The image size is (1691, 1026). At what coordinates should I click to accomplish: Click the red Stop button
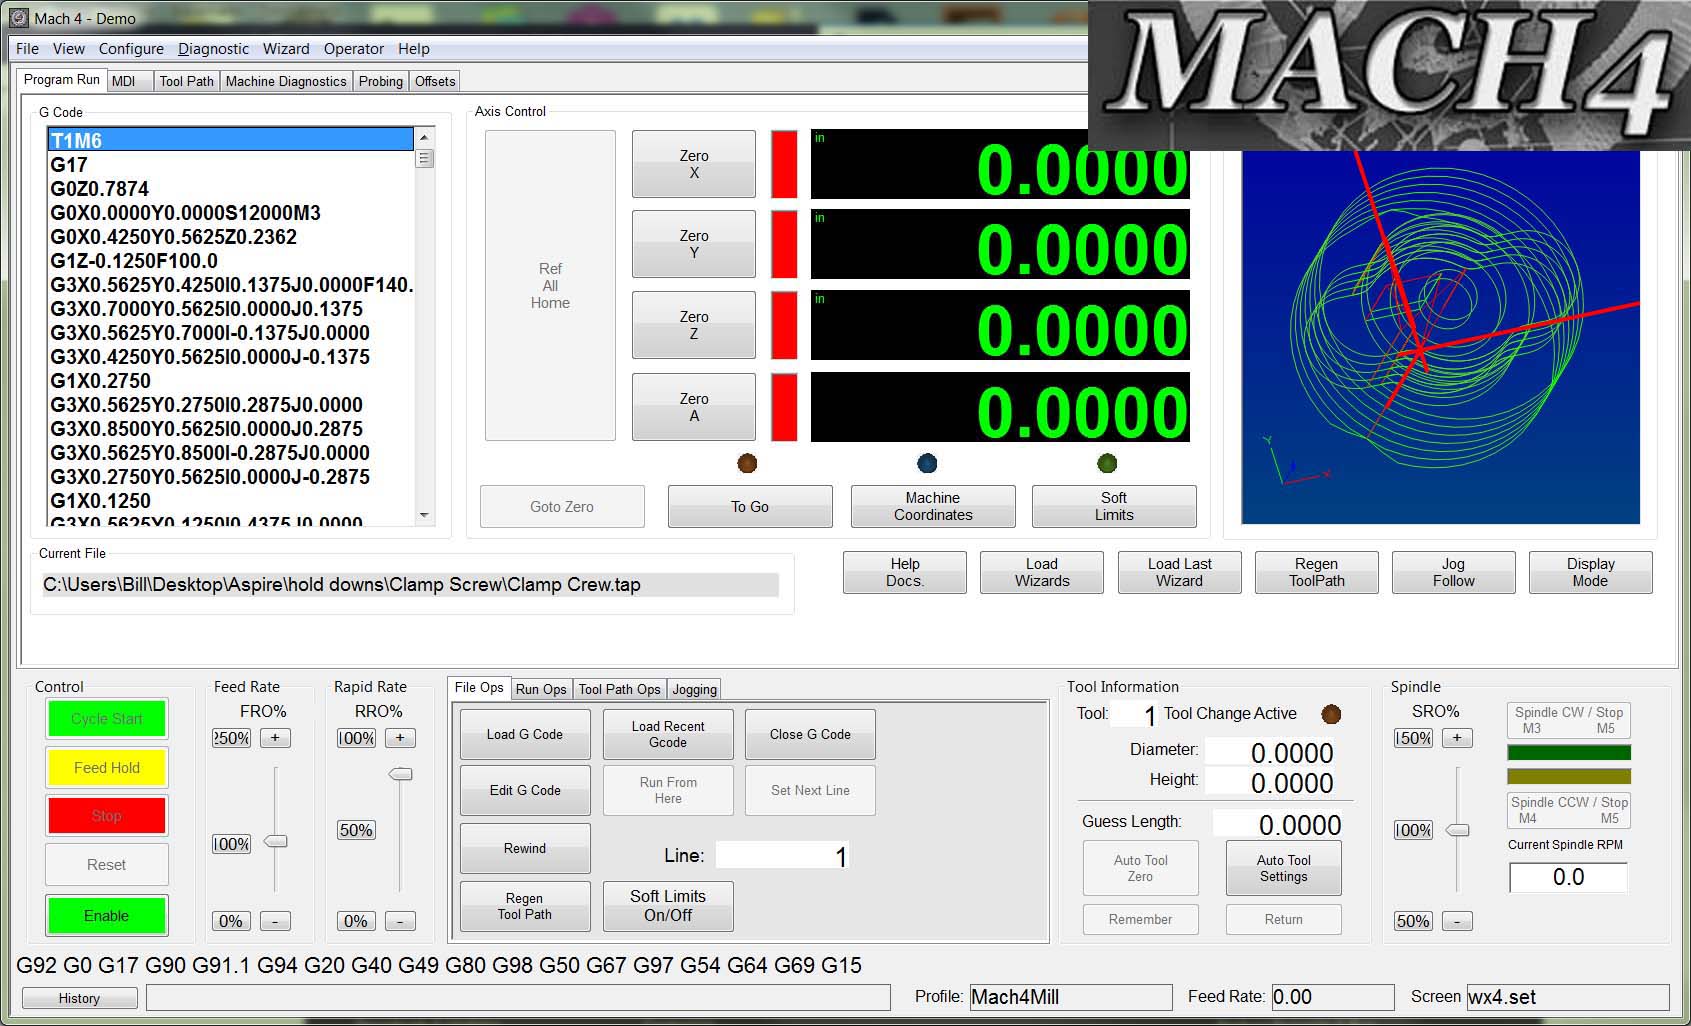coord(107,815)
